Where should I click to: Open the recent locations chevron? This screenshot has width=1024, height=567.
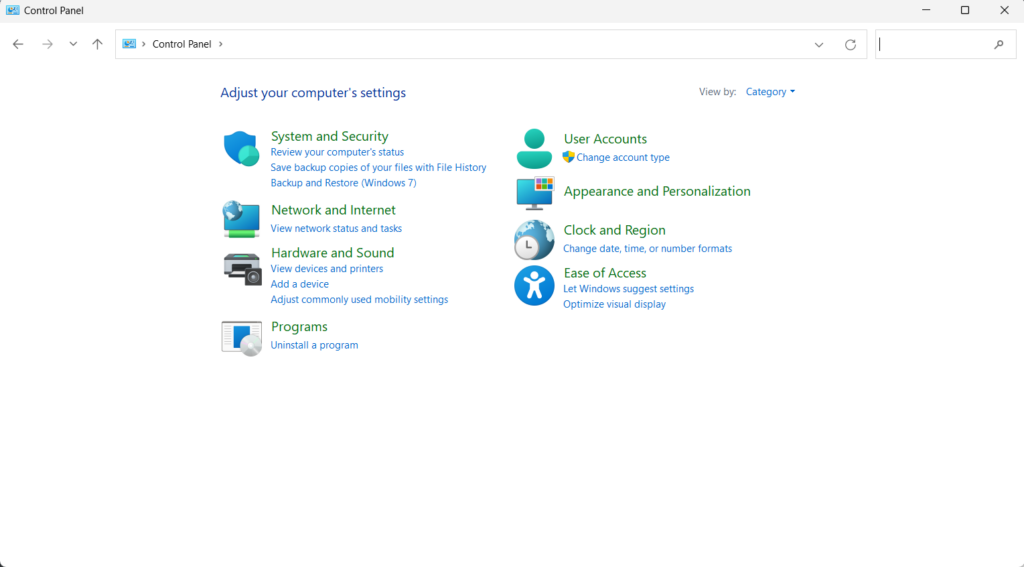73,45
